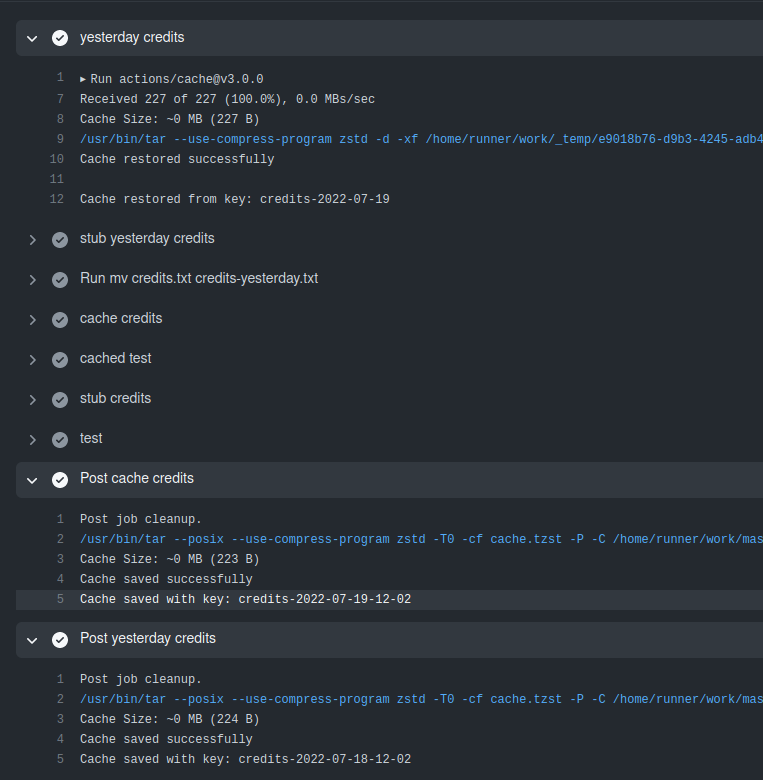Collapse the yesterday credits step
This screenshot has height=780, width=763.
[x=32, y=38]
